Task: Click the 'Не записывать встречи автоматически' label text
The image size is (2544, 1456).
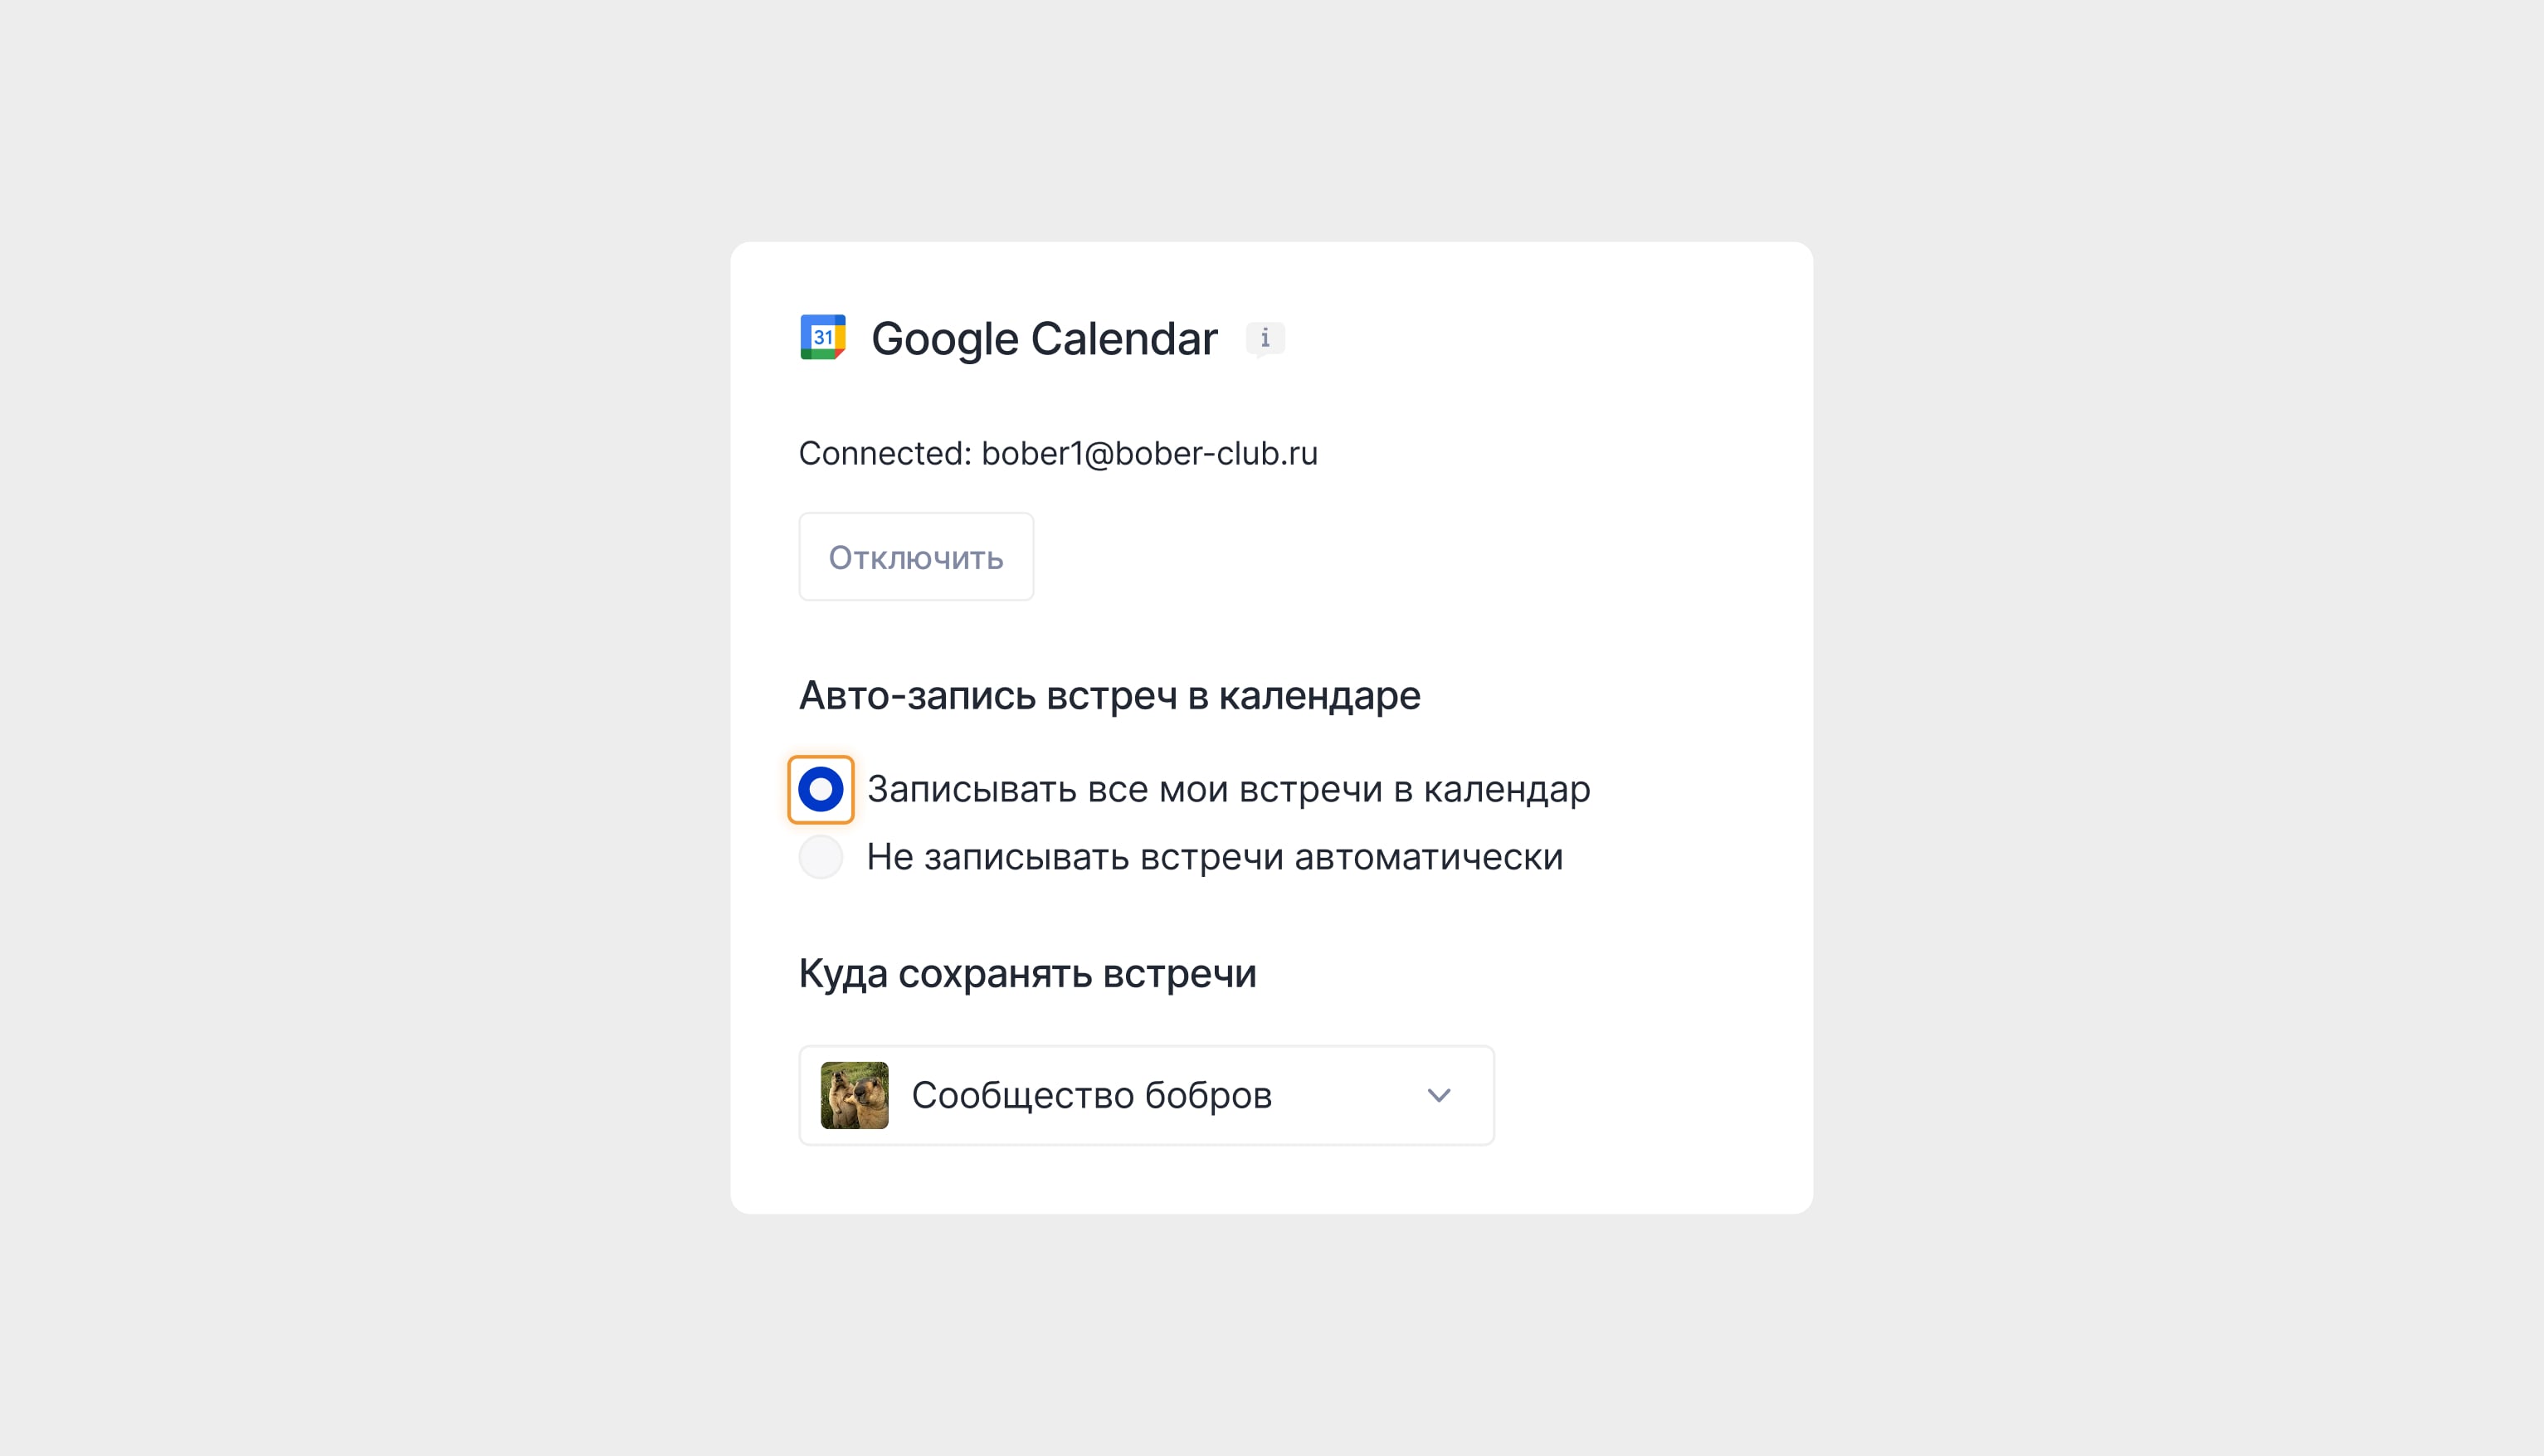Action: click(x=1213, y=857)
